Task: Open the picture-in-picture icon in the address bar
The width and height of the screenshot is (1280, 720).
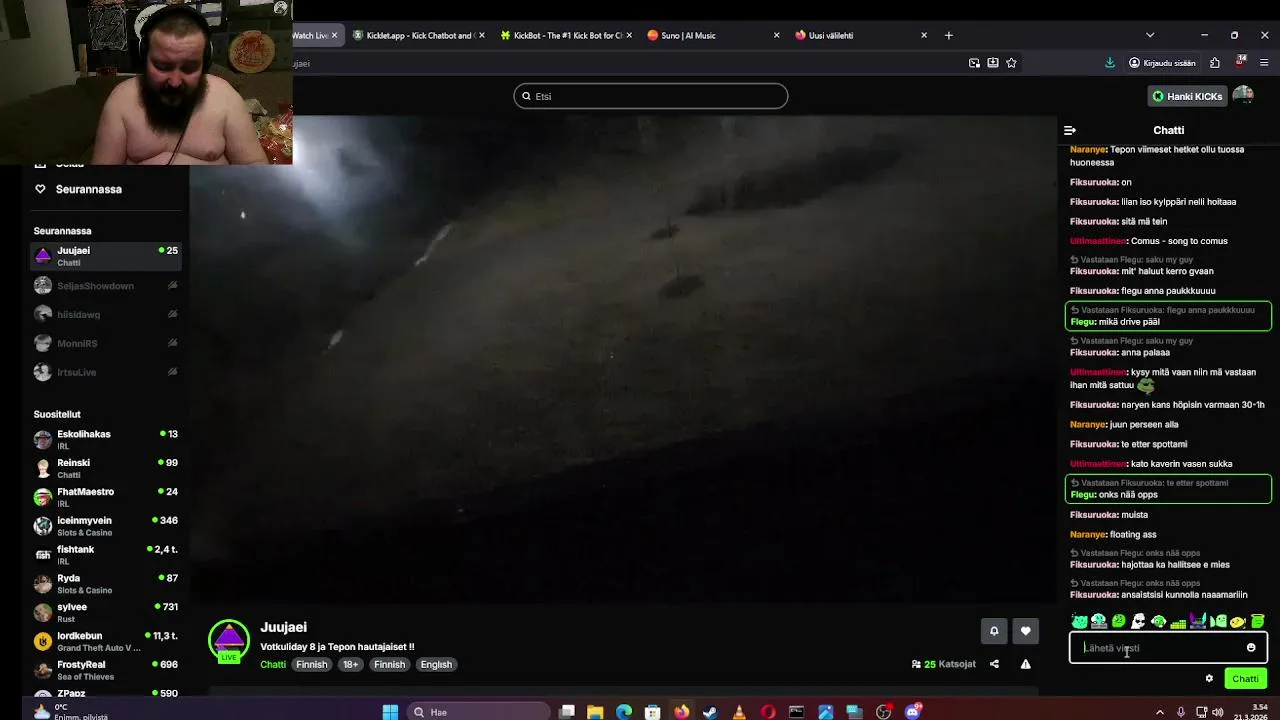Action: pyautogui.click(x=974, y=63)
